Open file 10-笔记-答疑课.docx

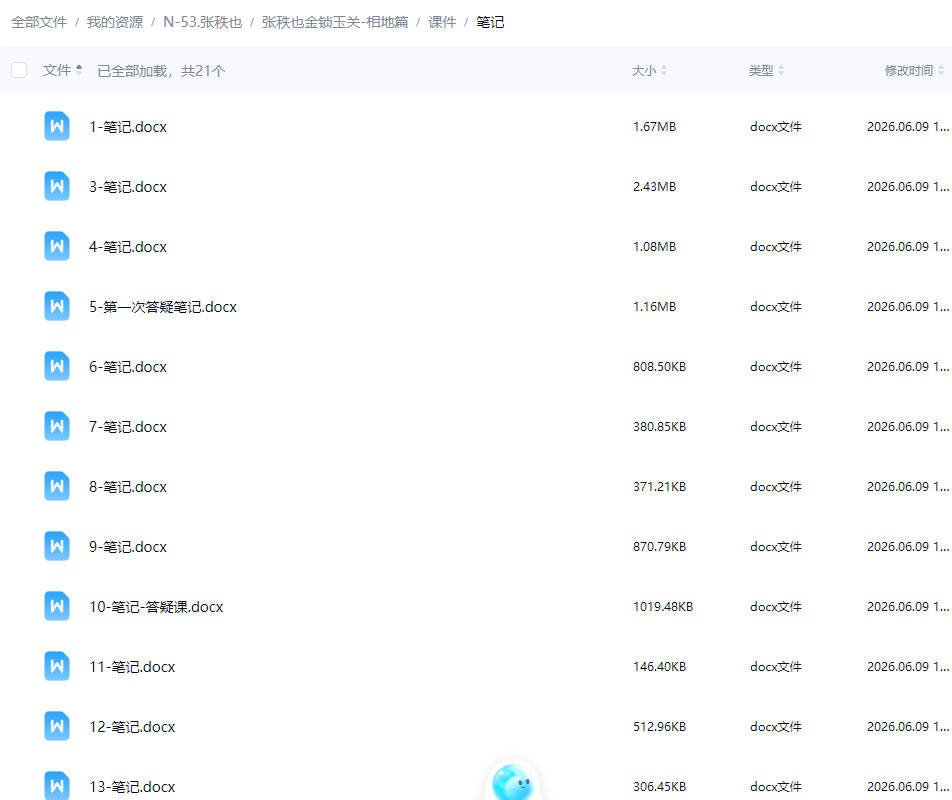(156, 608)
